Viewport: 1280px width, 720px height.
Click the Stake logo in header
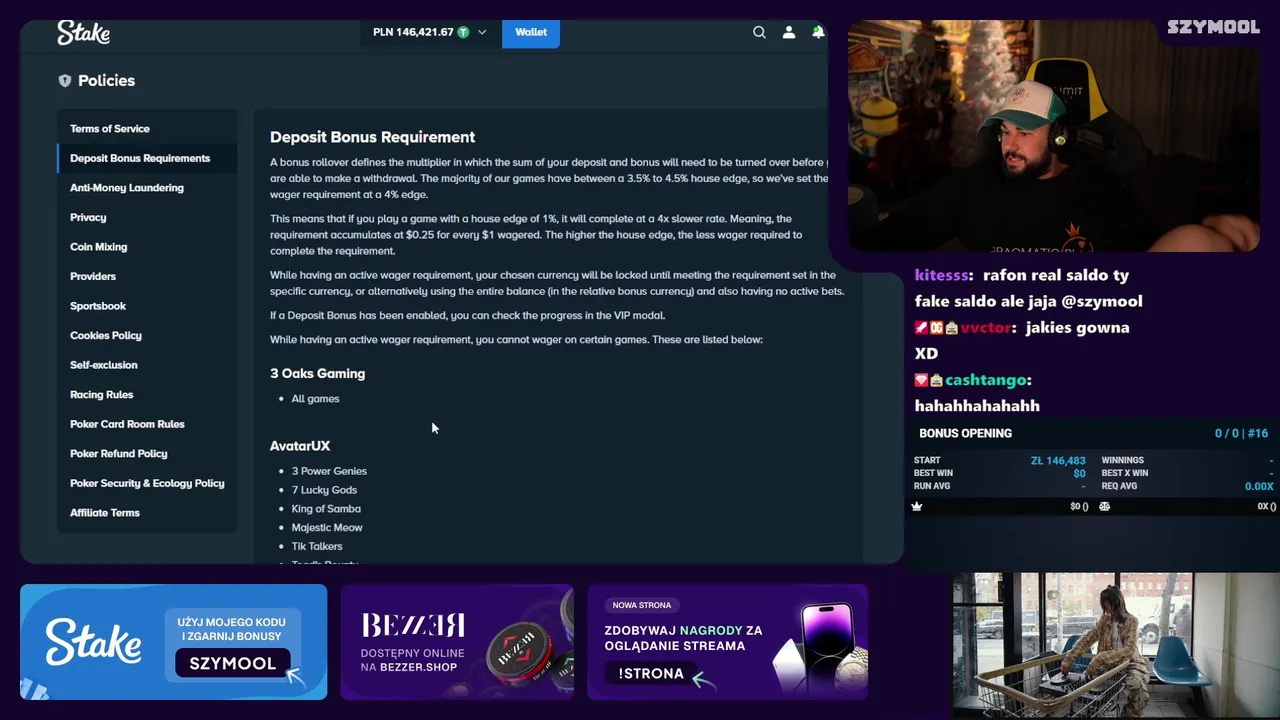pos(83,33)
